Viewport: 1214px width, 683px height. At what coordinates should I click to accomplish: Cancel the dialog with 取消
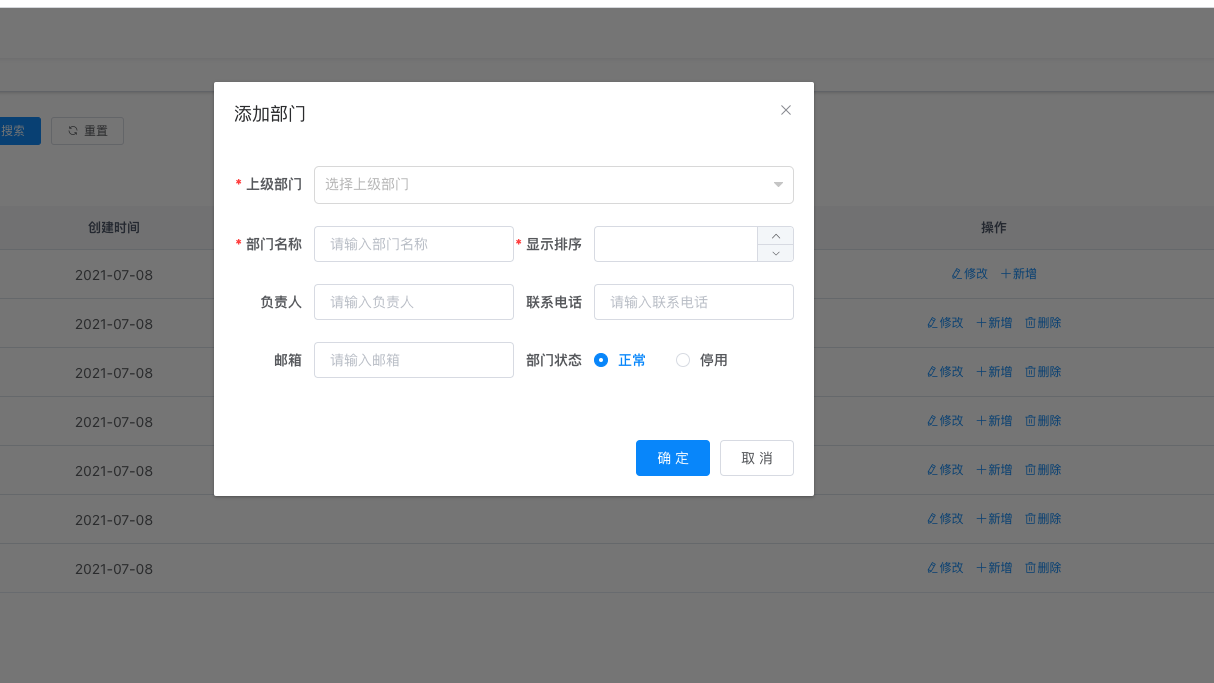click(757, 458)
